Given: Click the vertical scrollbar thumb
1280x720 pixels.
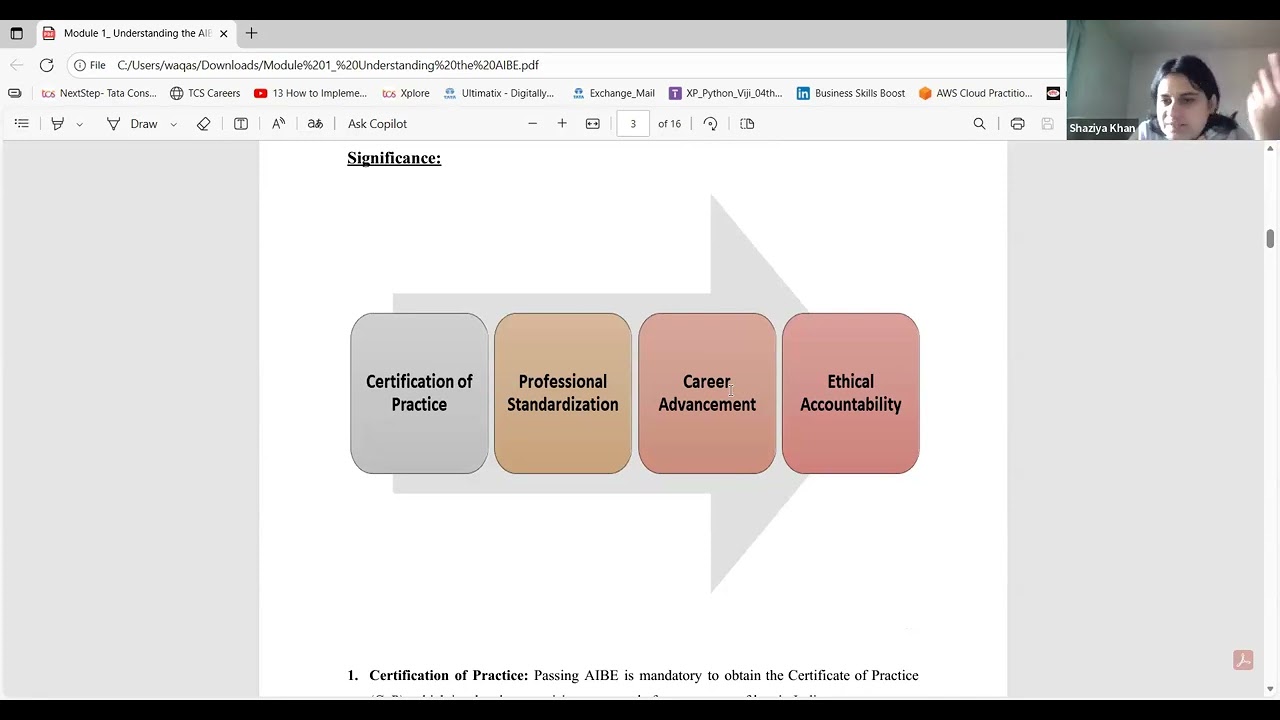Looking at the screenshot, I should click(x=1270, y=238).
